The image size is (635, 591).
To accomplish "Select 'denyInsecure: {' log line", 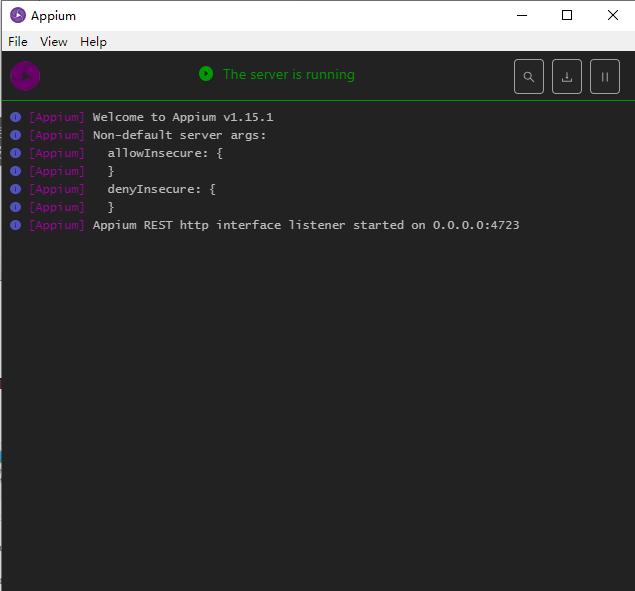I will pyautogui.click(x=162, y=189).
